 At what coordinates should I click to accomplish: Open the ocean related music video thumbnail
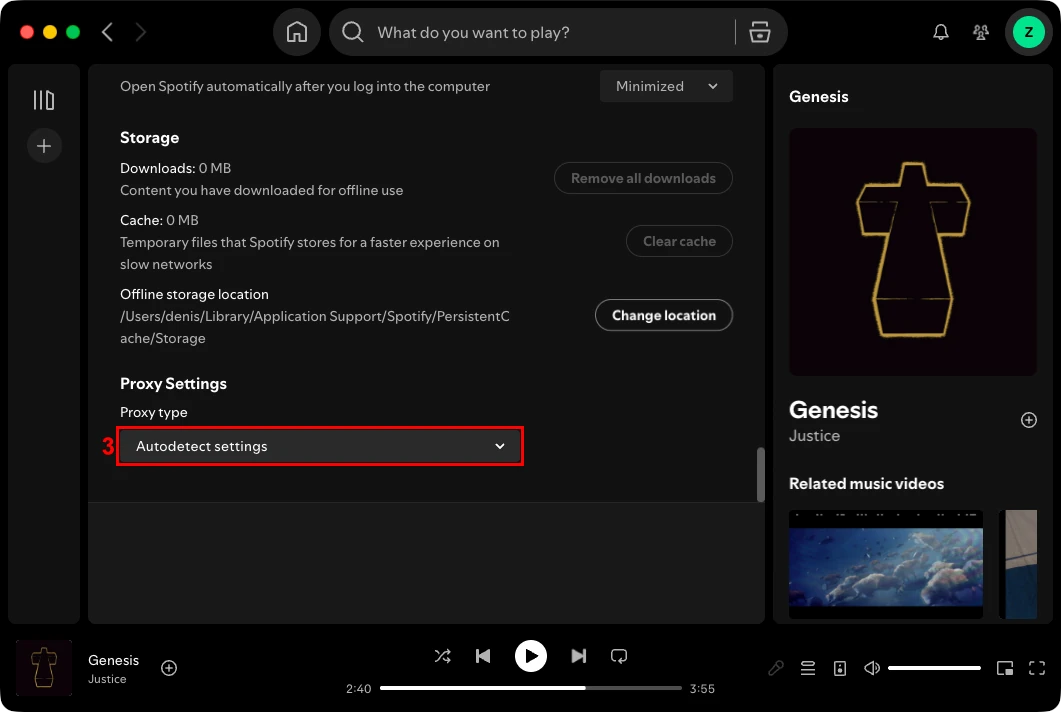tap(886, 564)
